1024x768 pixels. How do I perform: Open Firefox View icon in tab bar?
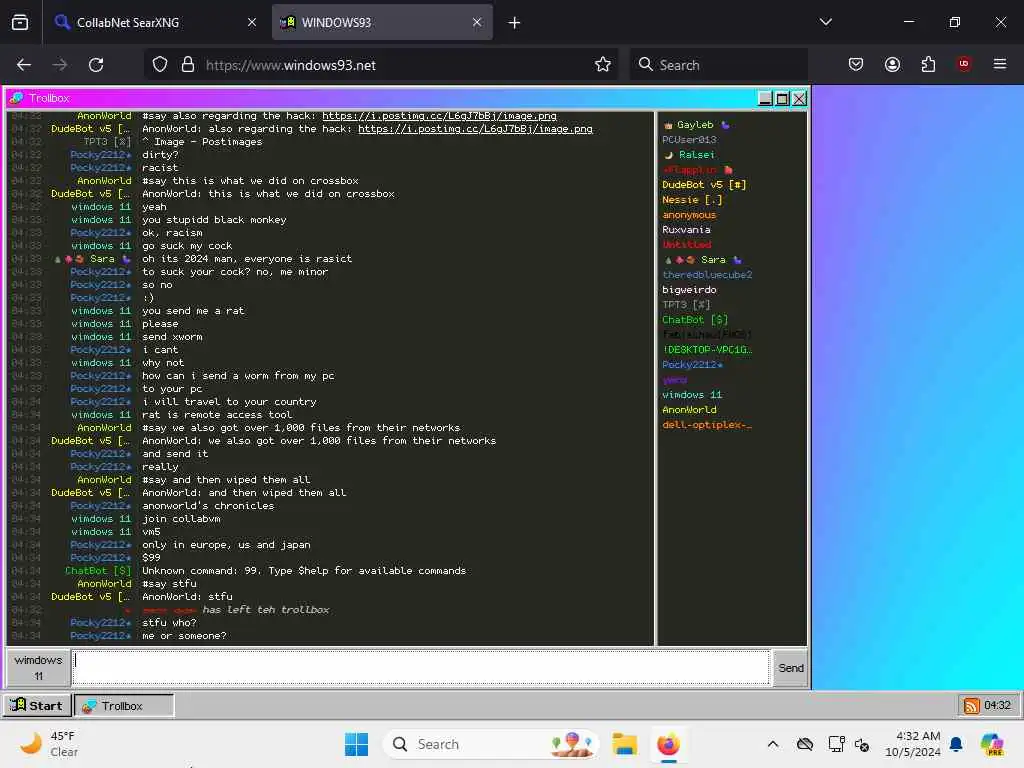pos(20,22)
